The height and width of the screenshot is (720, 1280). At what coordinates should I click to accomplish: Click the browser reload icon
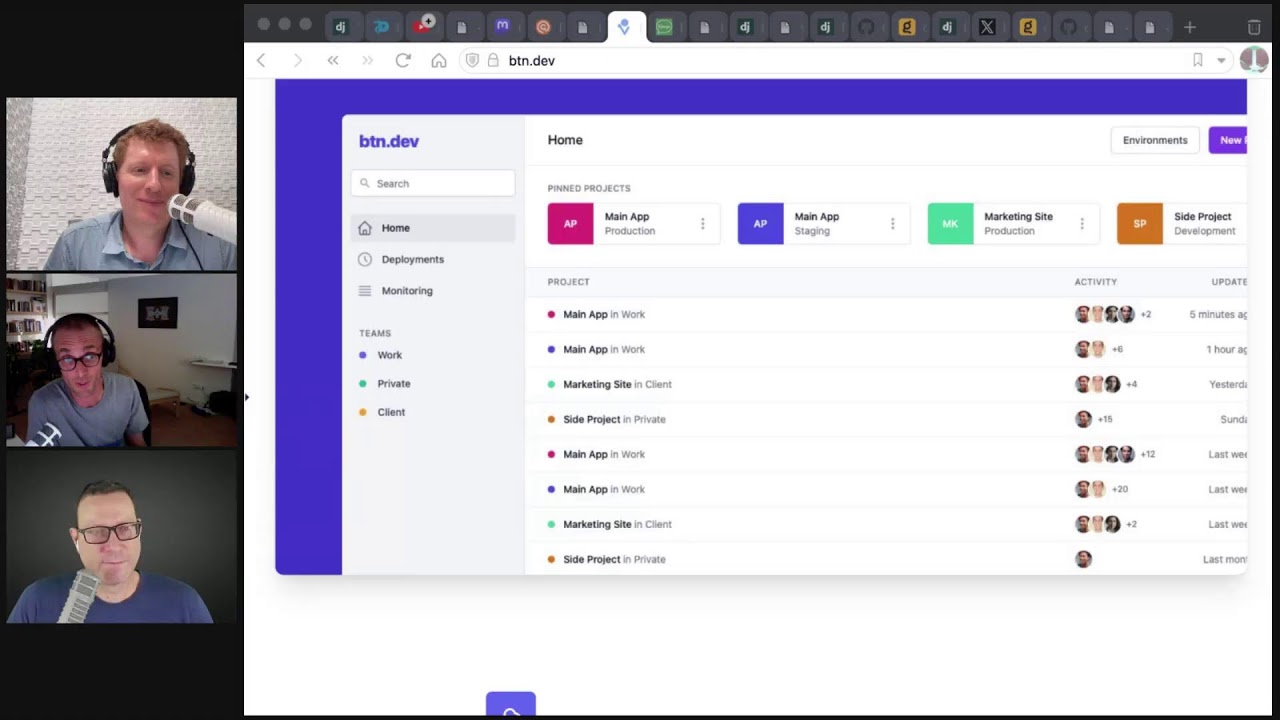403,61
